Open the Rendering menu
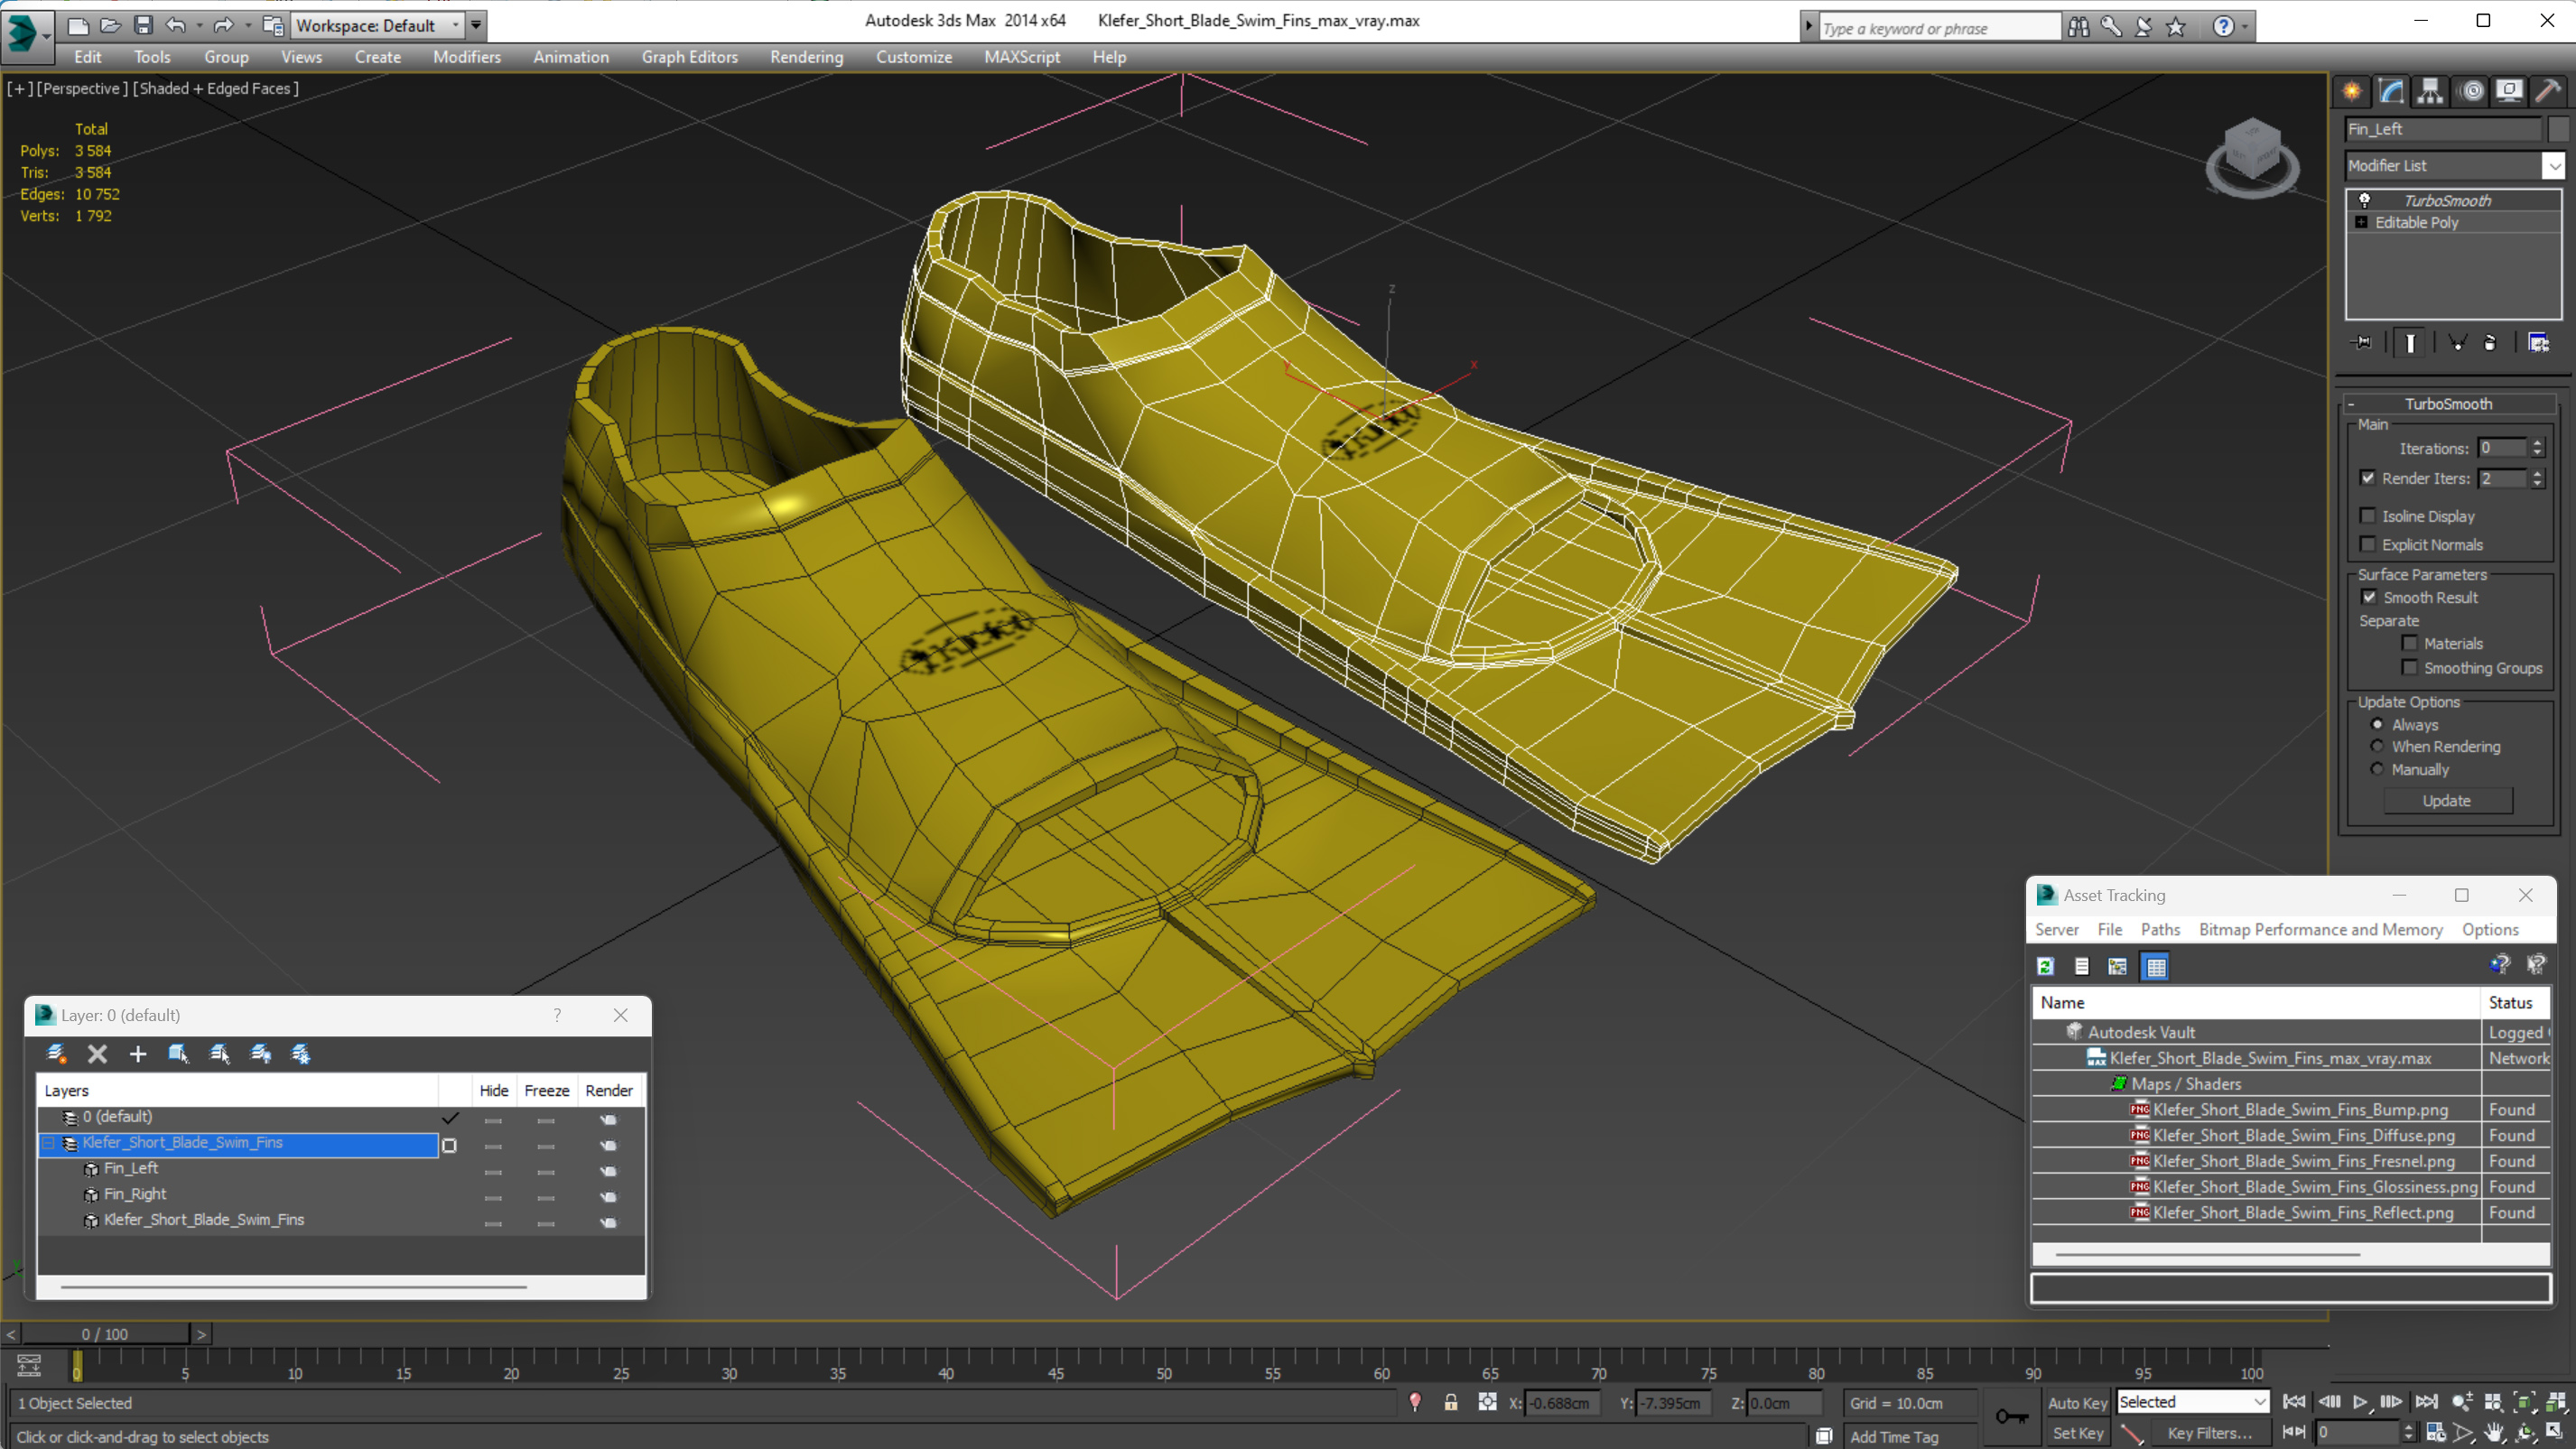Image resolution: width=2576 pixels, height=1449 pixels. pos(806,57)
